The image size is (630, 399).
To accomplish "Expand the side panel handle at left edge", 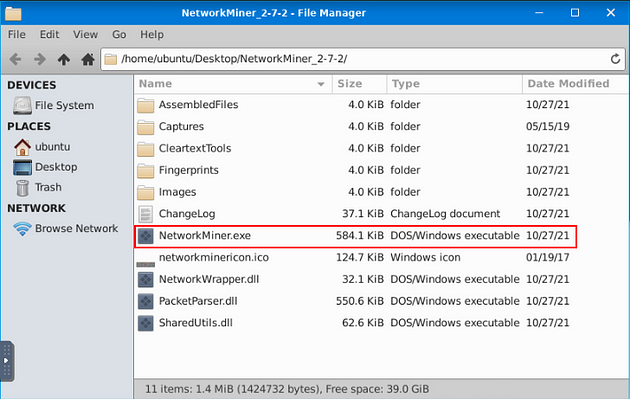I will [x=7, y=361].
